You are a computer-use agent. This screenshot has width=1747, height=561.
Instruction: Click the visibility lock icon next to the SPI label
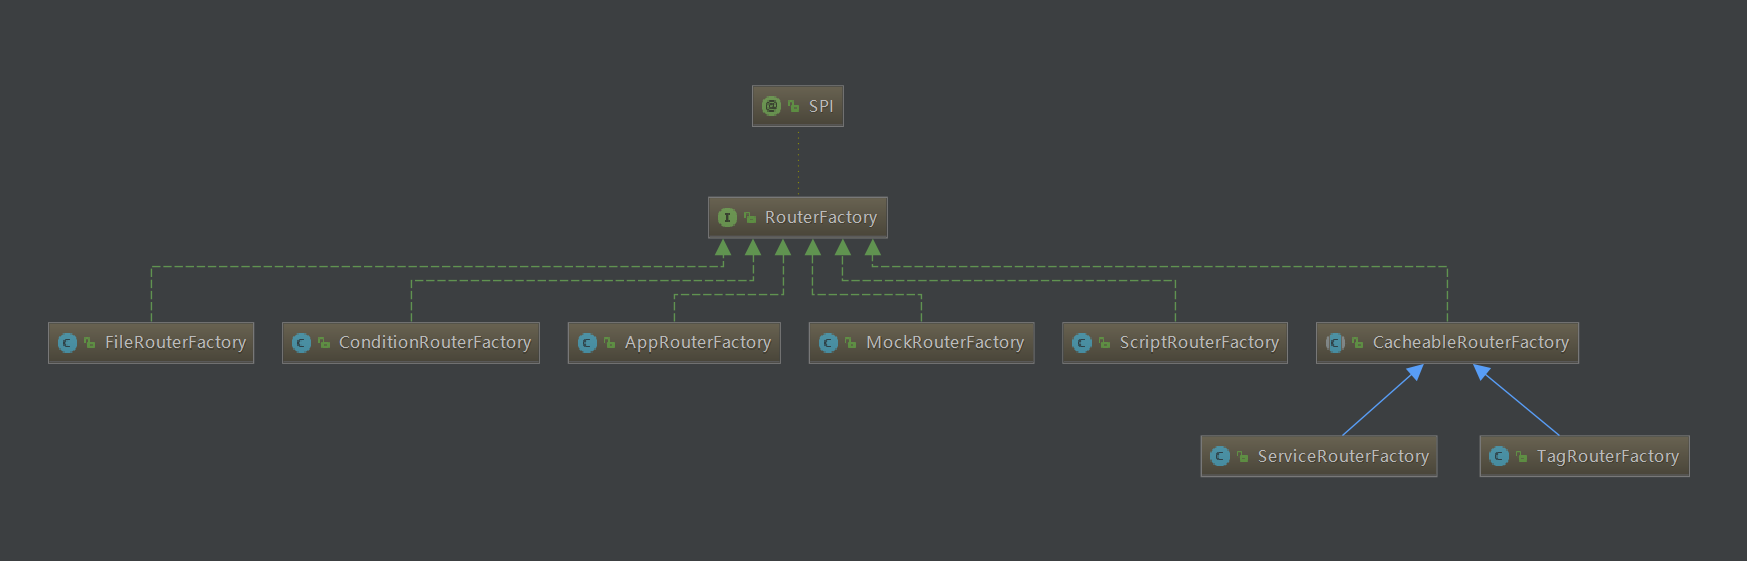793,106
